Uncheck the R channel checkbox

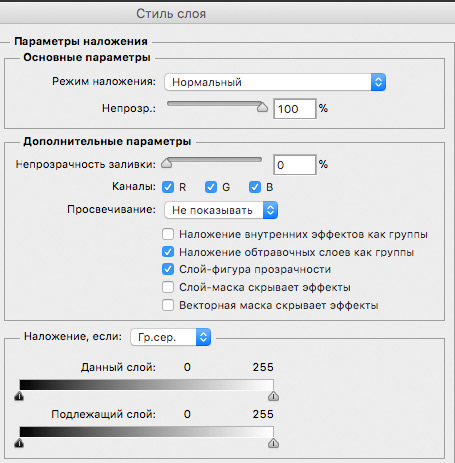coord(168,187)
